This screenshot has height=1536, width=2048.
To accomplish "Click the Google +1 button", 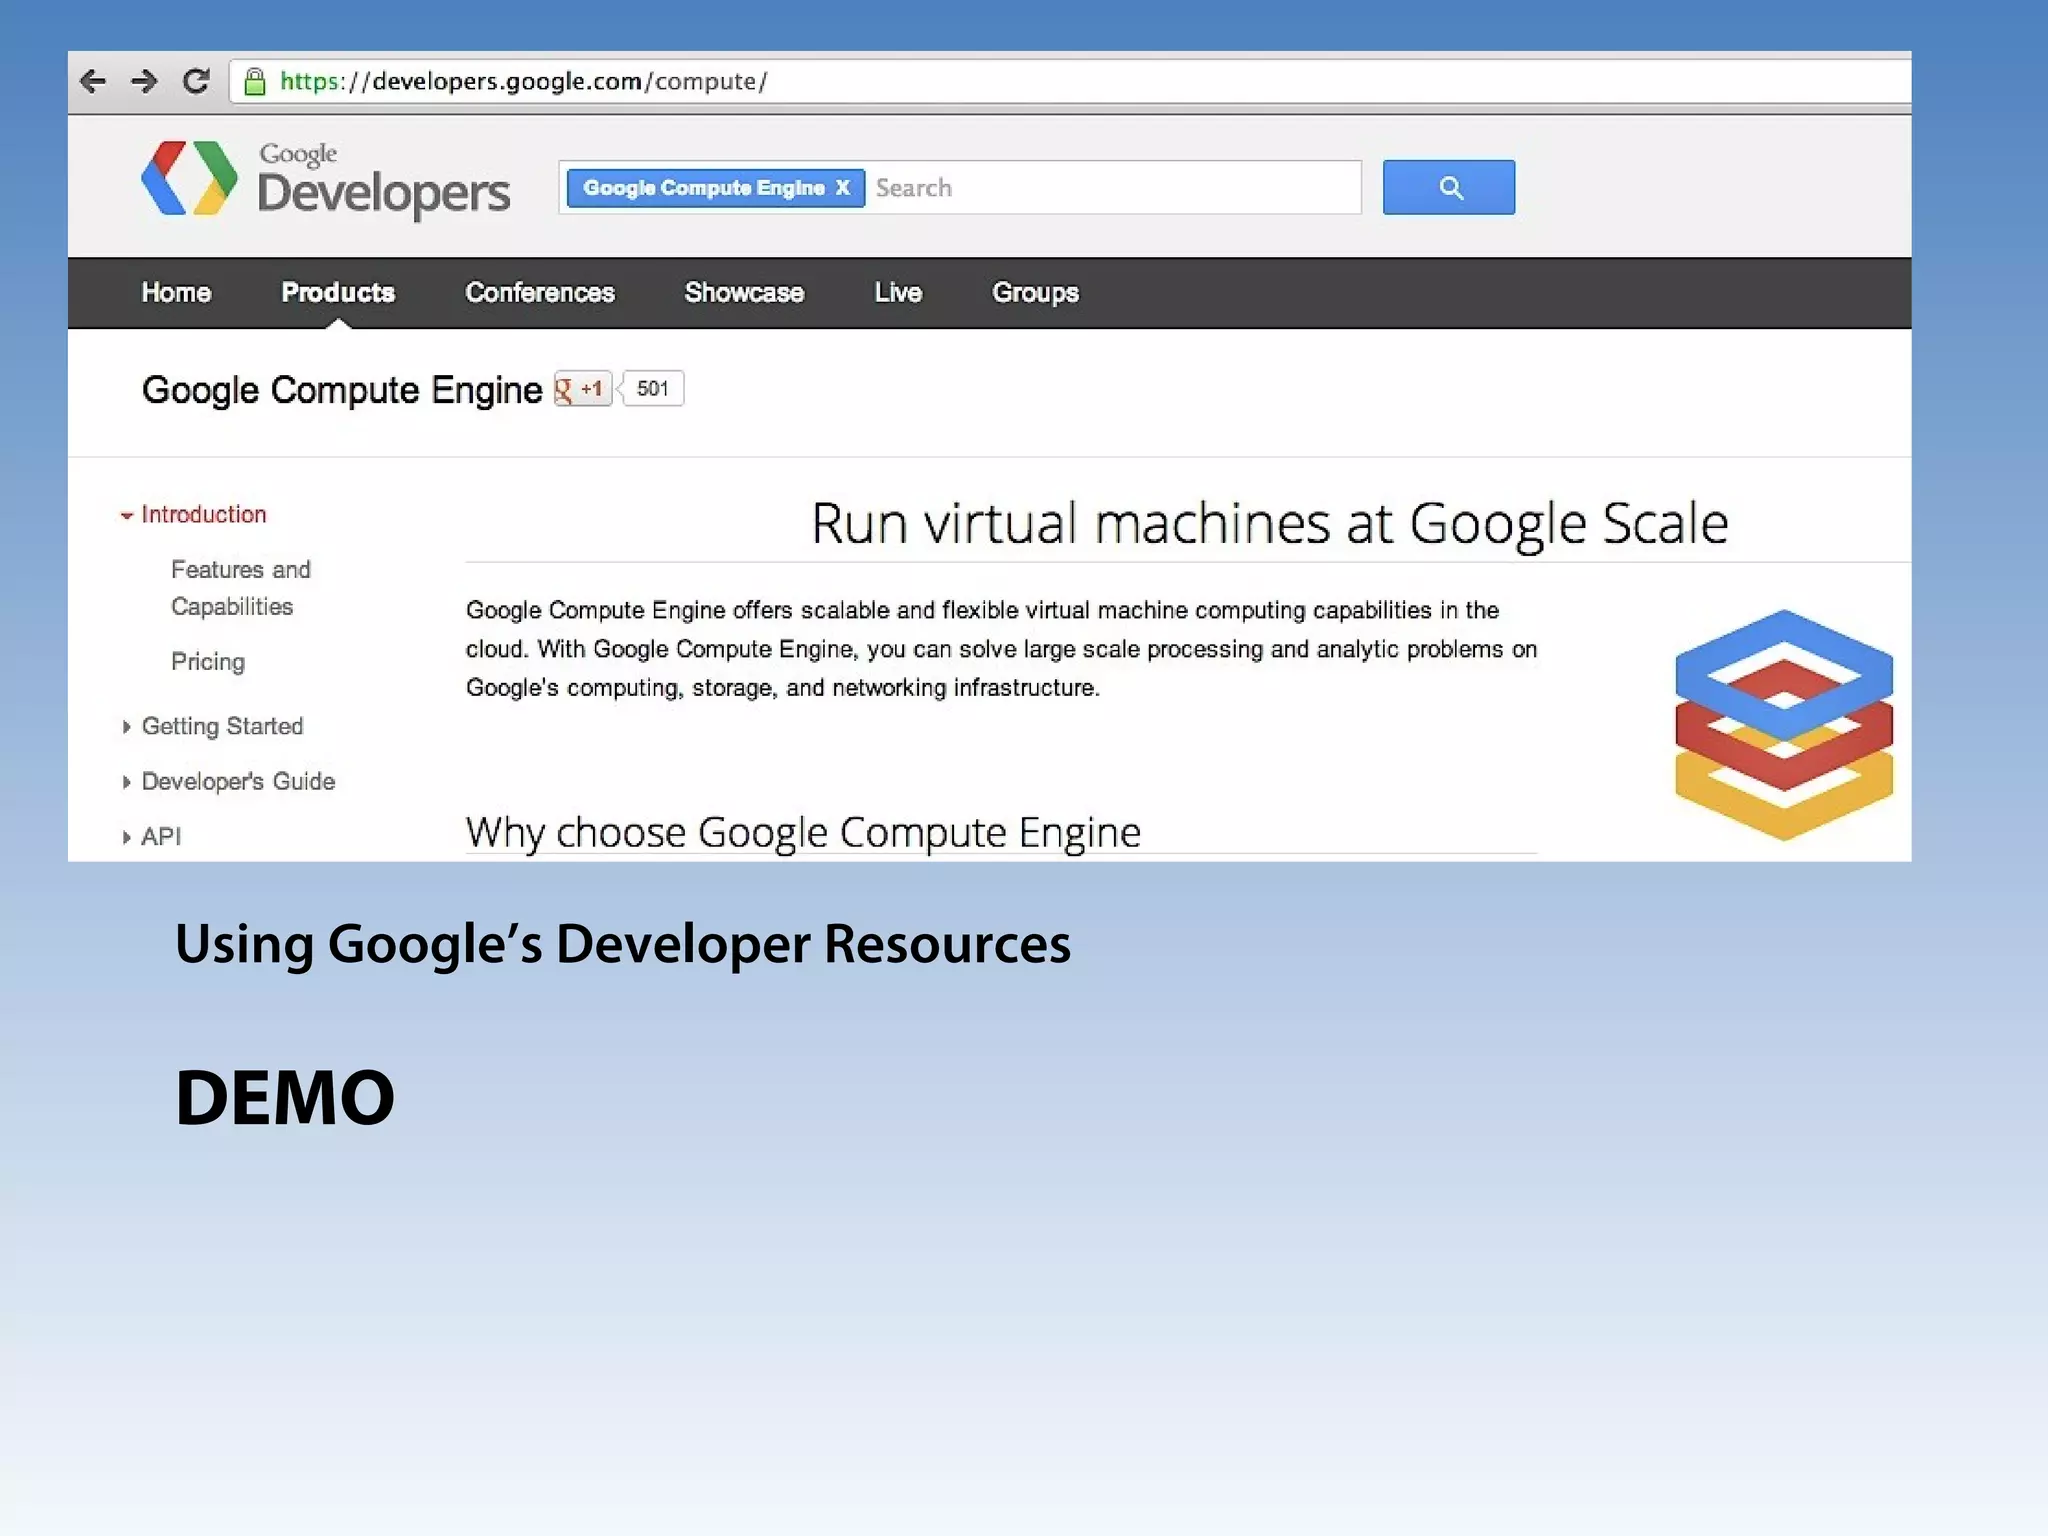I will (x=583, y=389).
